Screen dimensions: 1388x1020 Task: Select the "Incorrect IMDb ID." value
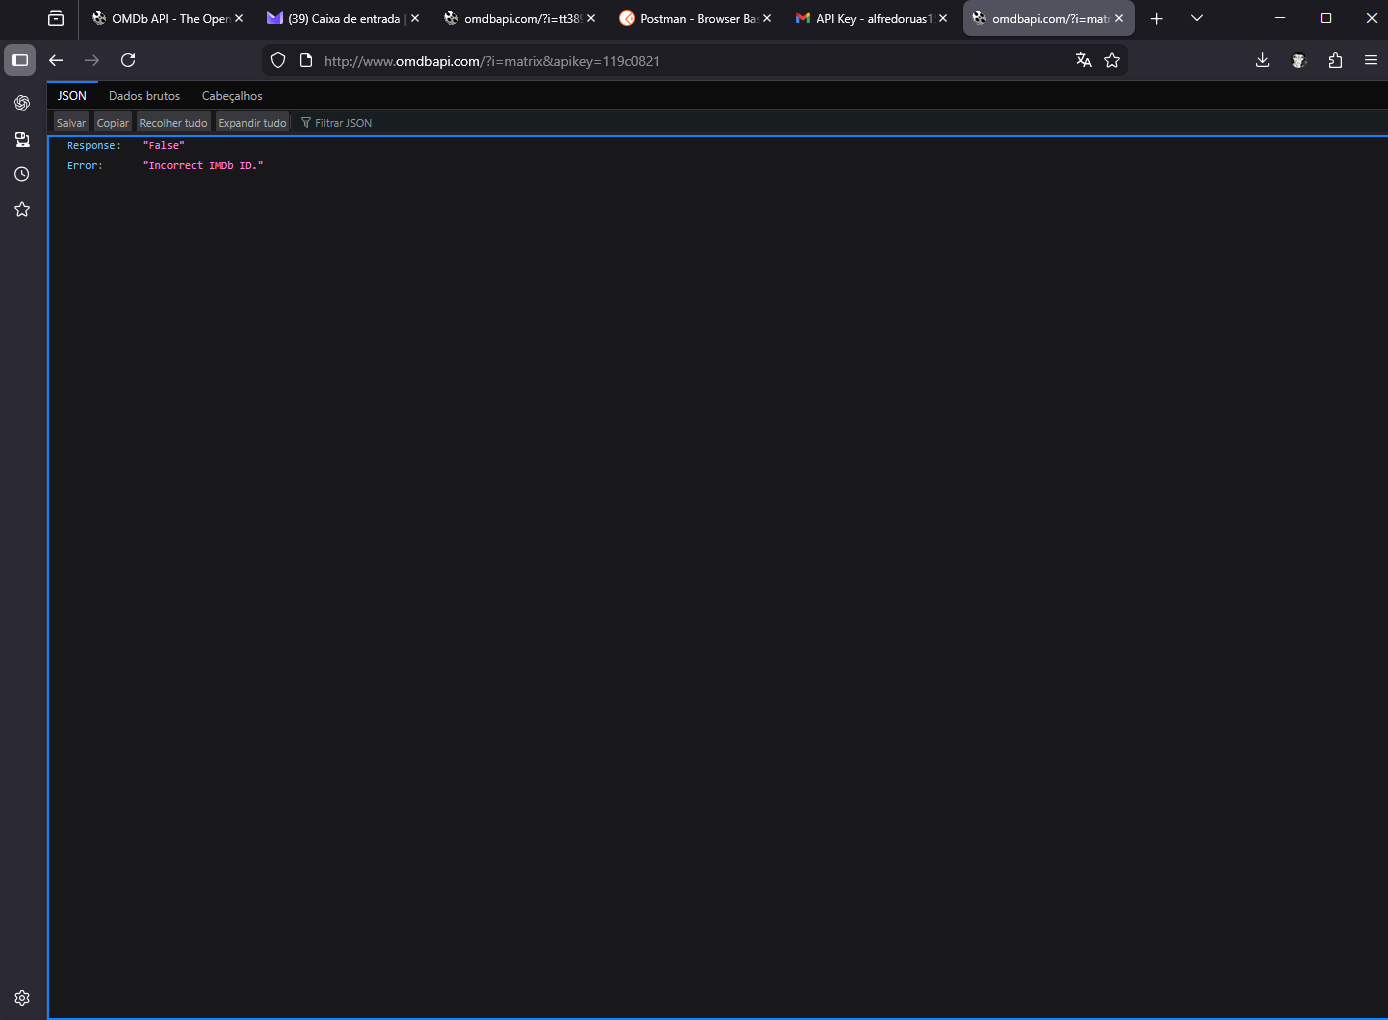click(x=203, y=166)
